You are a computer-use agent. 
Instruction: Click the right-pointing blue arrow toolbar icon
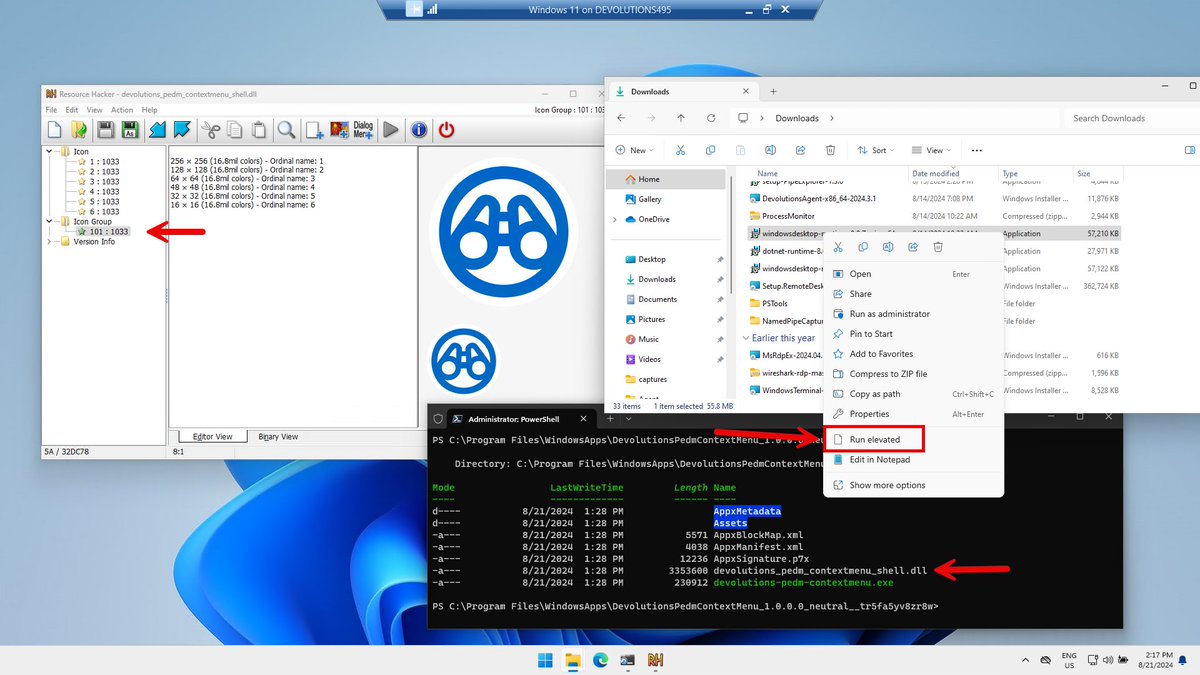[x=182, y=130]
